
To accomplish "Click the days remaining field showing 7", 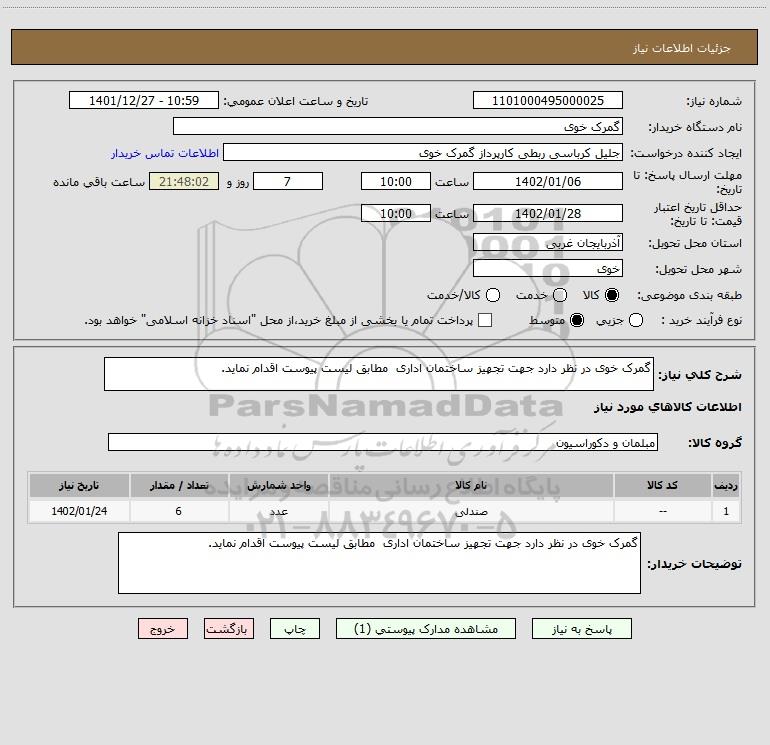I will (x=288, y=181).
